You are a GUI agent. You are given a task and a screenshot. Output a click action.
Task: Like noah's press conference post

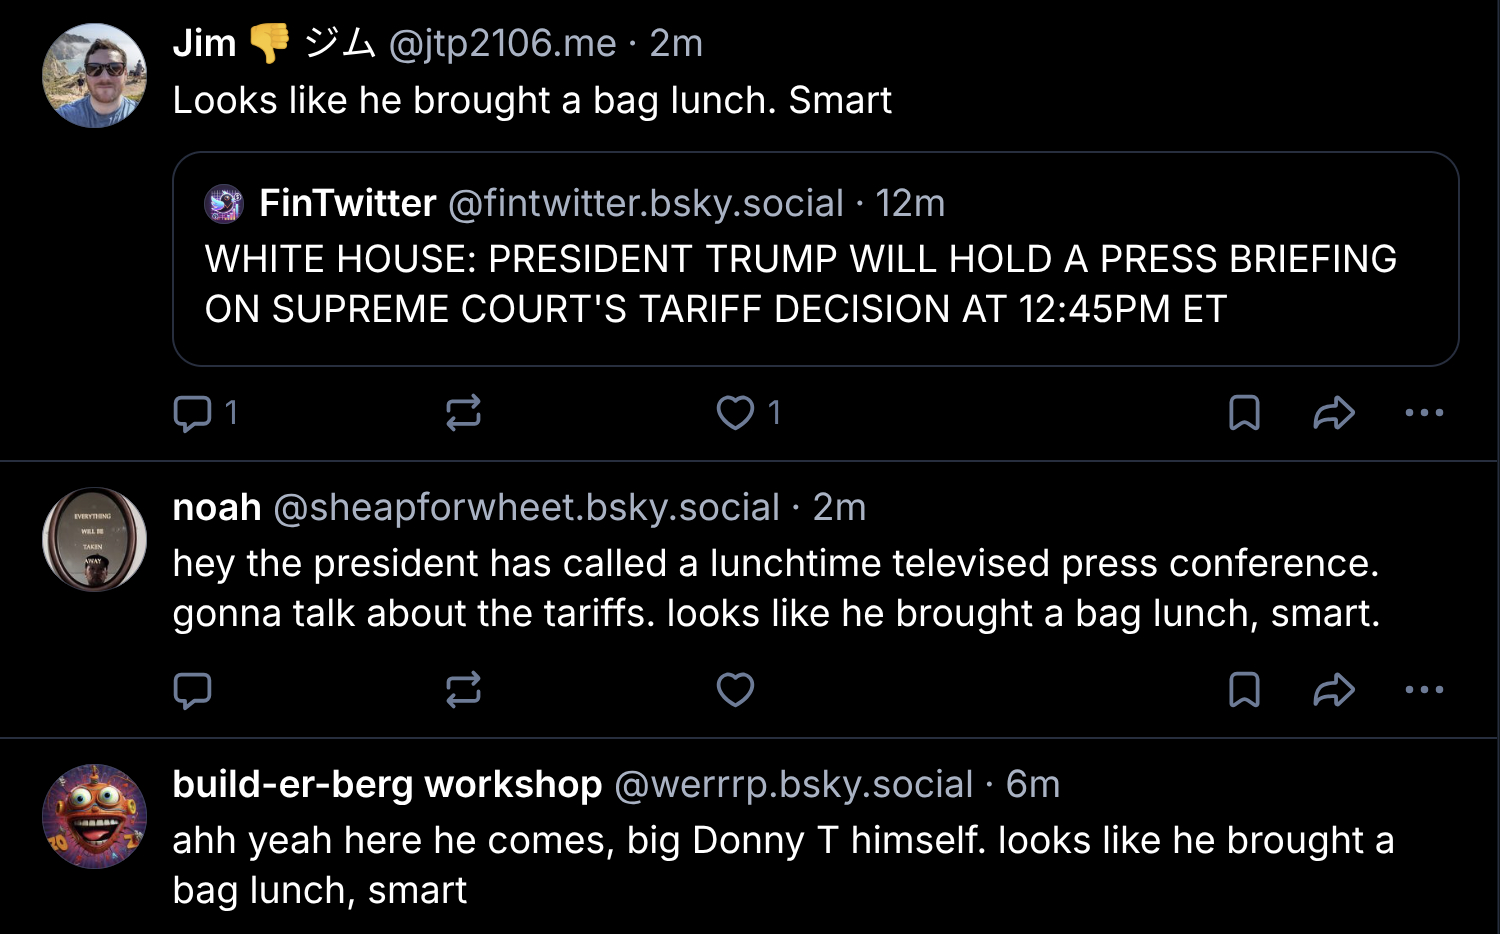(x=735, y=690)
